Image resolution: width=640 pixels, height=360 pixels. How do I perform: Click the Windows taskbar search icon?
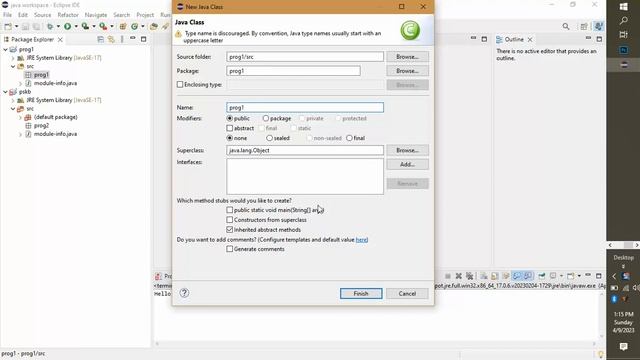623,20
